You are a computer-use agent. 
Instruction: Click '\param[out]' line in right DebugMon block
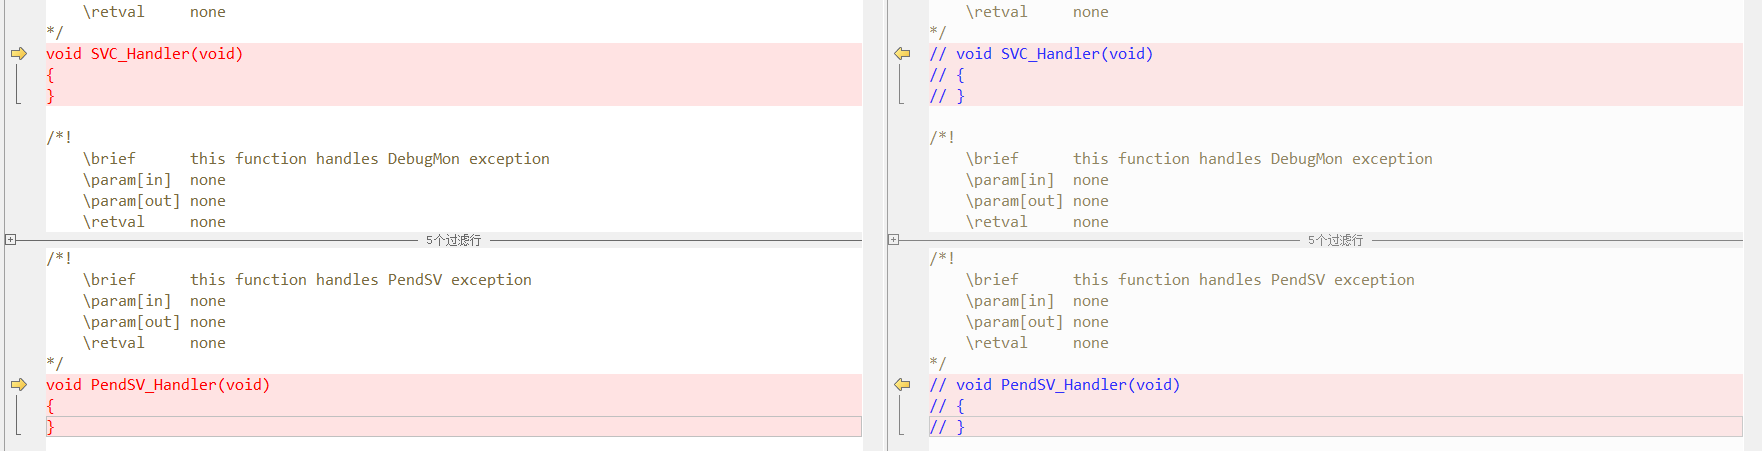click(1037, 201)
